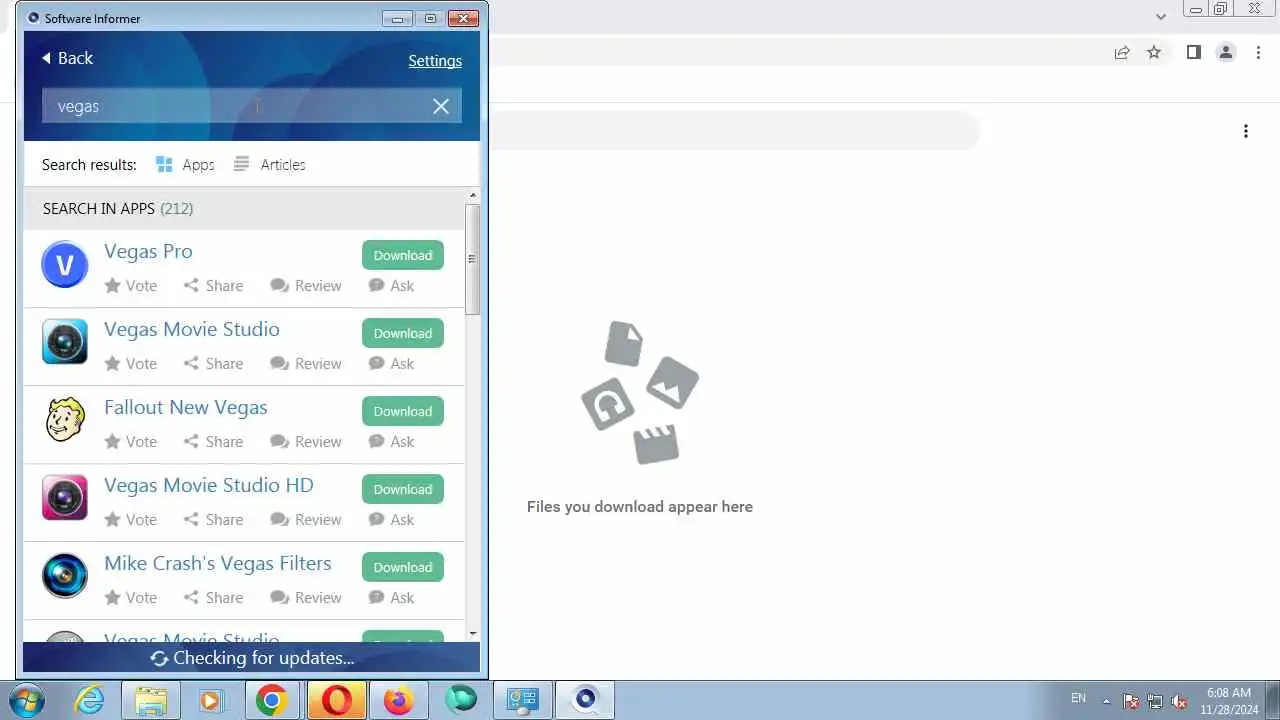1280x720 pixels.
Task: Vote for Vegas Movie Studio HD
Action: (x=131, y=520)
